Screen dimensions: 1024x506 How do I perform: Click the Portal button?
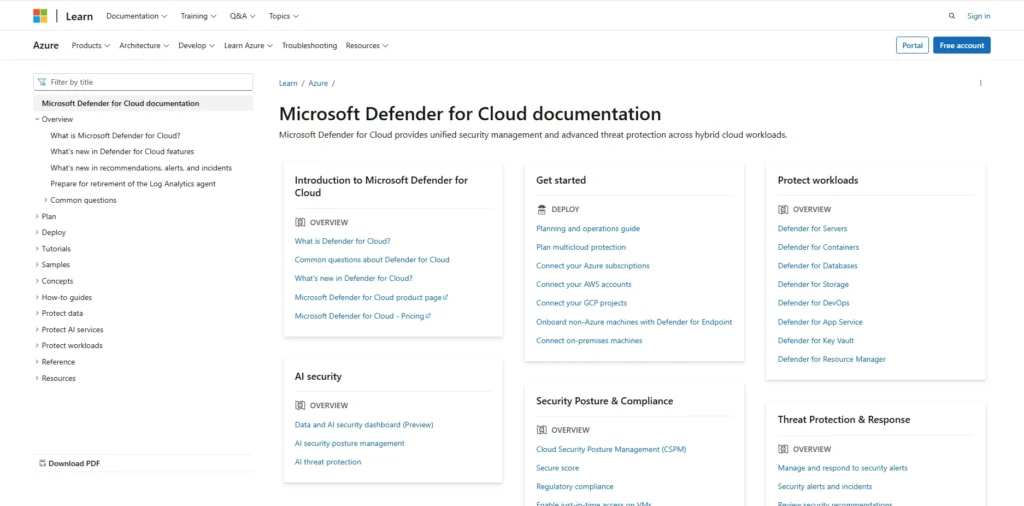912,45
